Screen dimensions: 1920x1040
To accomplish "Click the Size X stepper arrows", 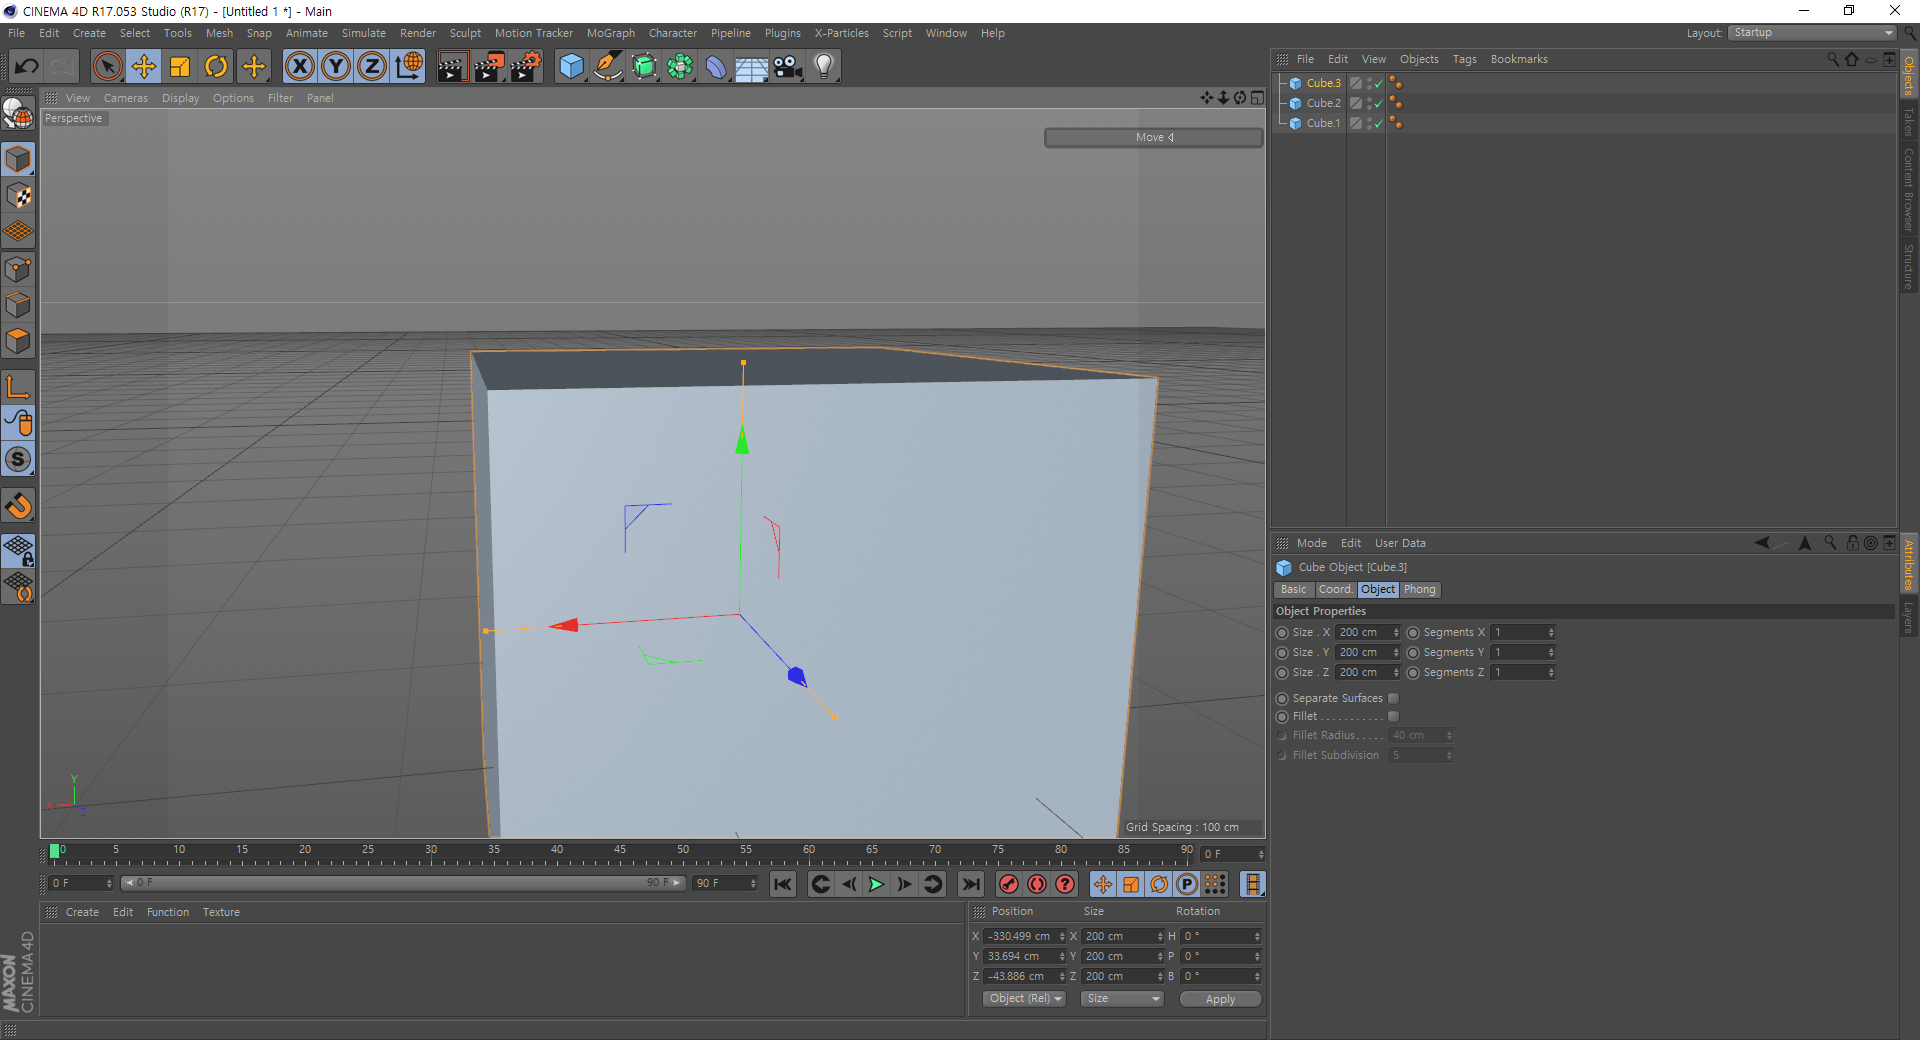I will pyautogui.click(x=1396, y=633).
